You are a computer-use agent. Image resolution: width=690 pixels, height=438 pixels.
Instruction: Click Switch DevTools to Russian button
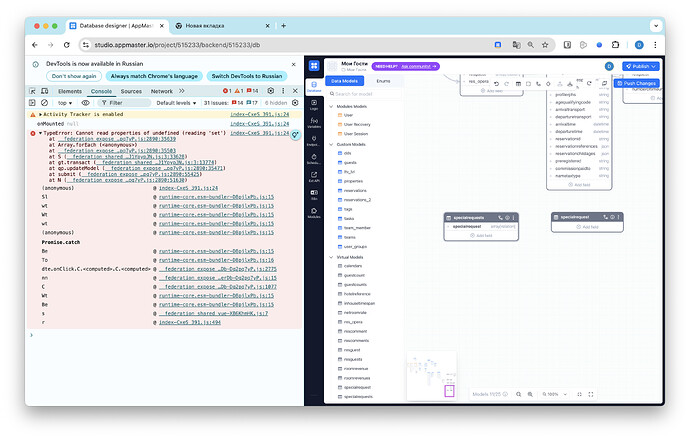click(247, 76)
